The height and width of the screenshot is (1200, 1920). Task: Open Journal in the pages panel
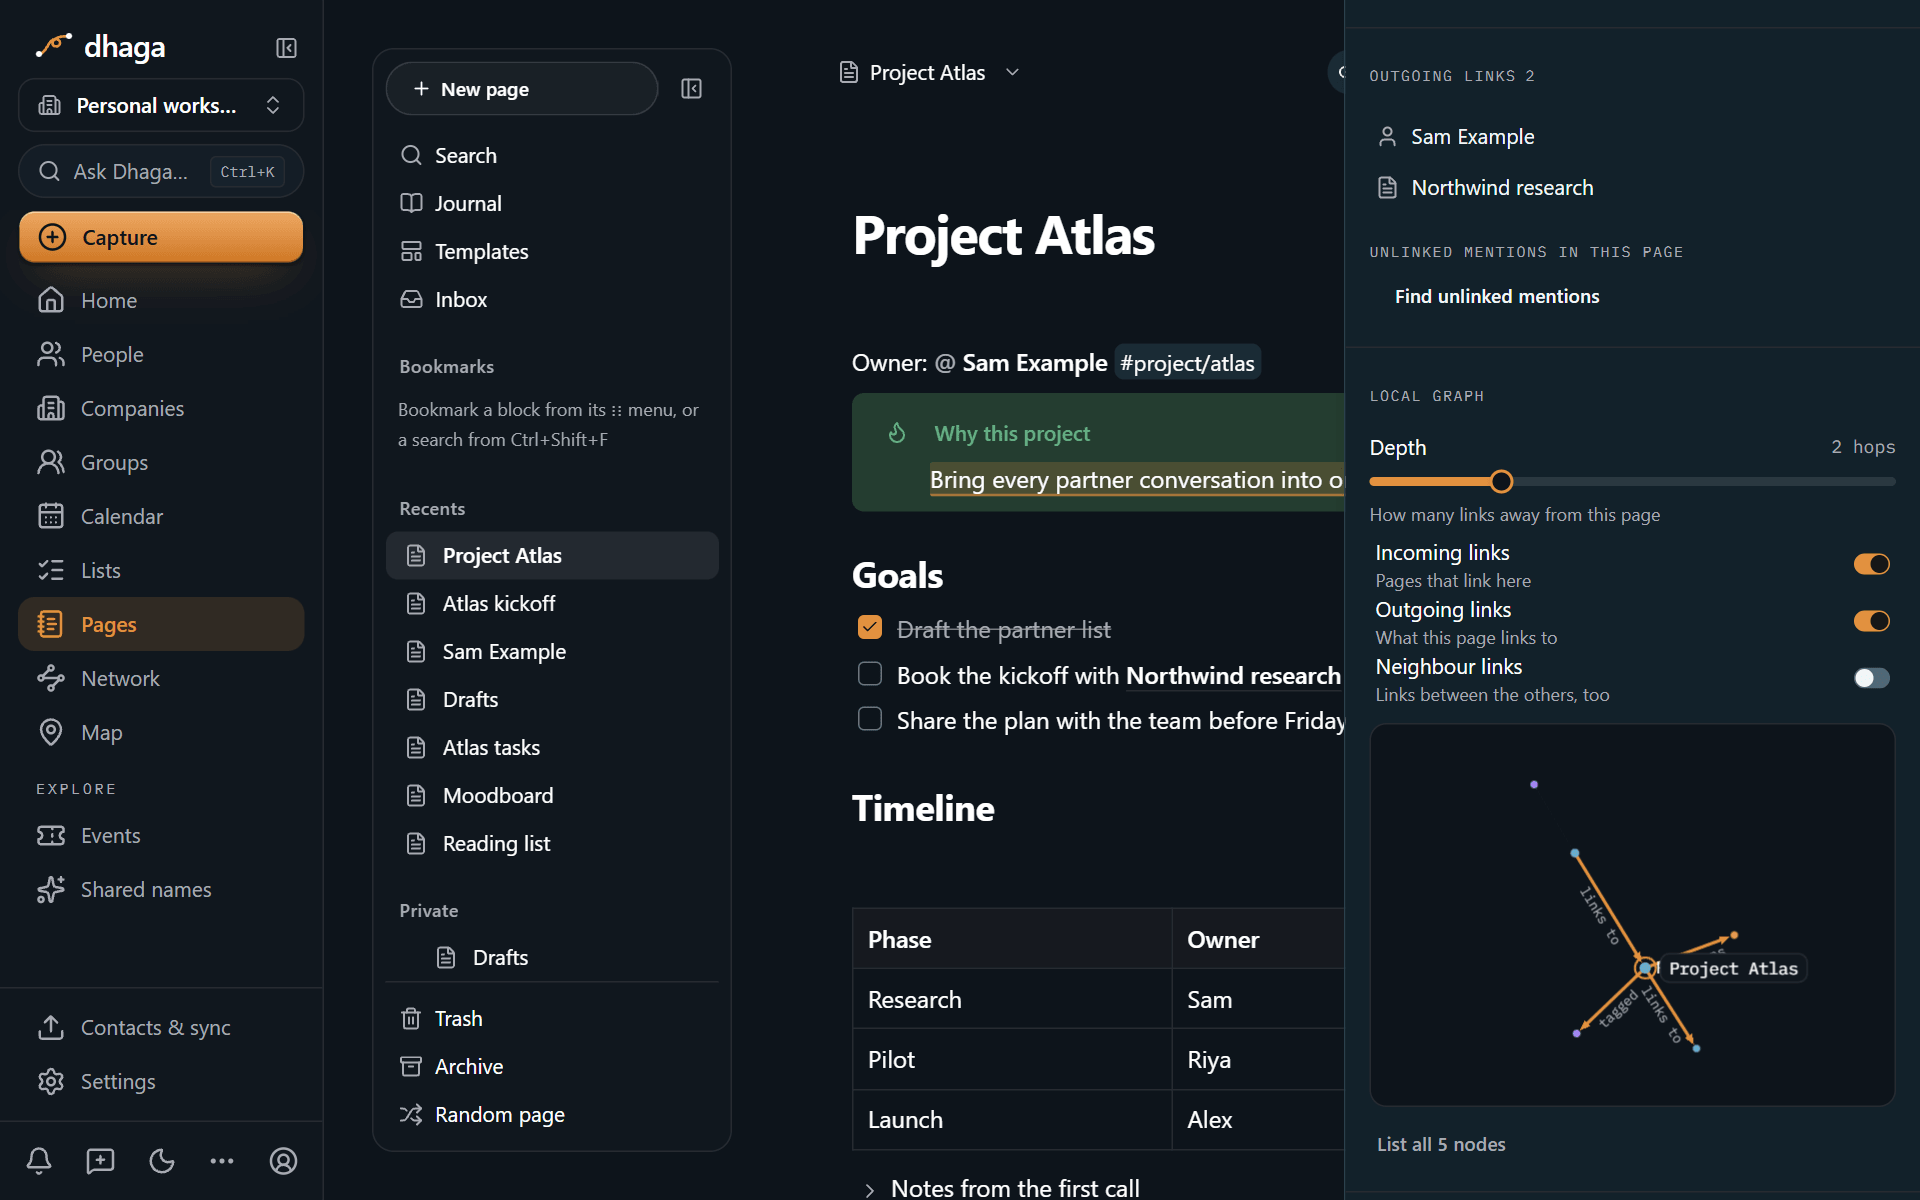pos(552,203)
